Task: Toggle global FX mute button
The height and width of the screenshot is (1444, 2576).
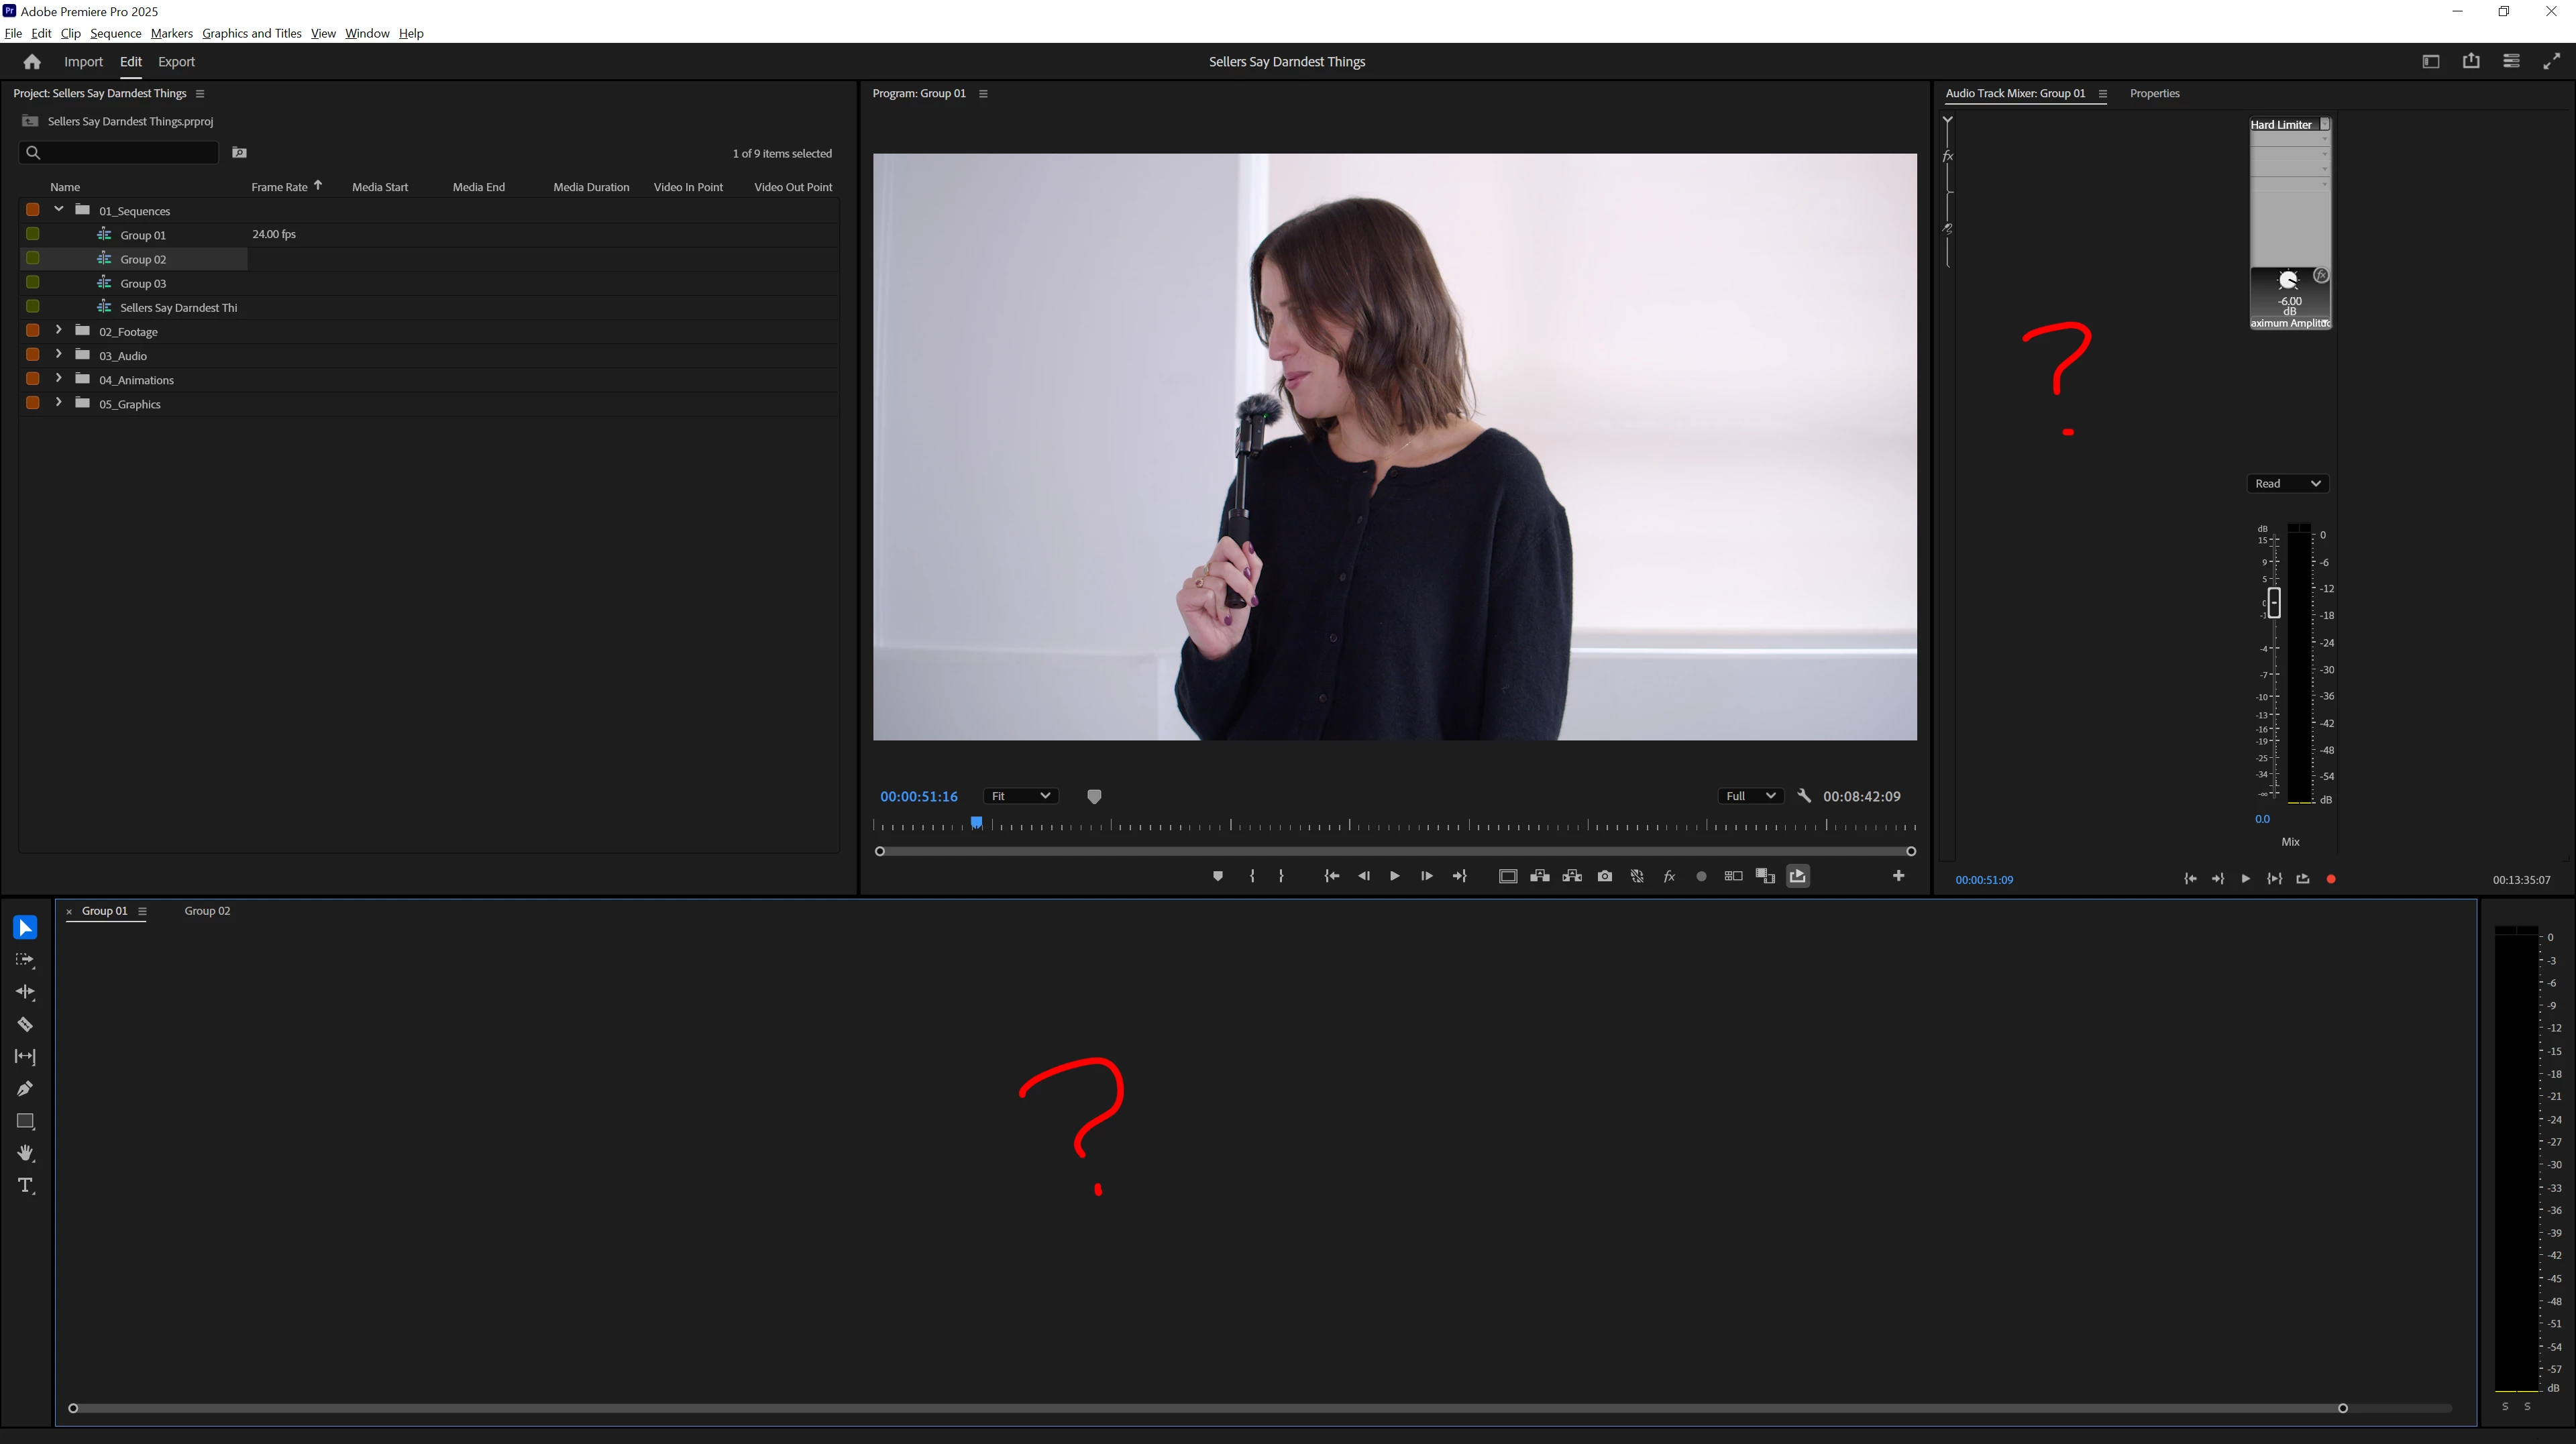Action: click(1669, 876)
